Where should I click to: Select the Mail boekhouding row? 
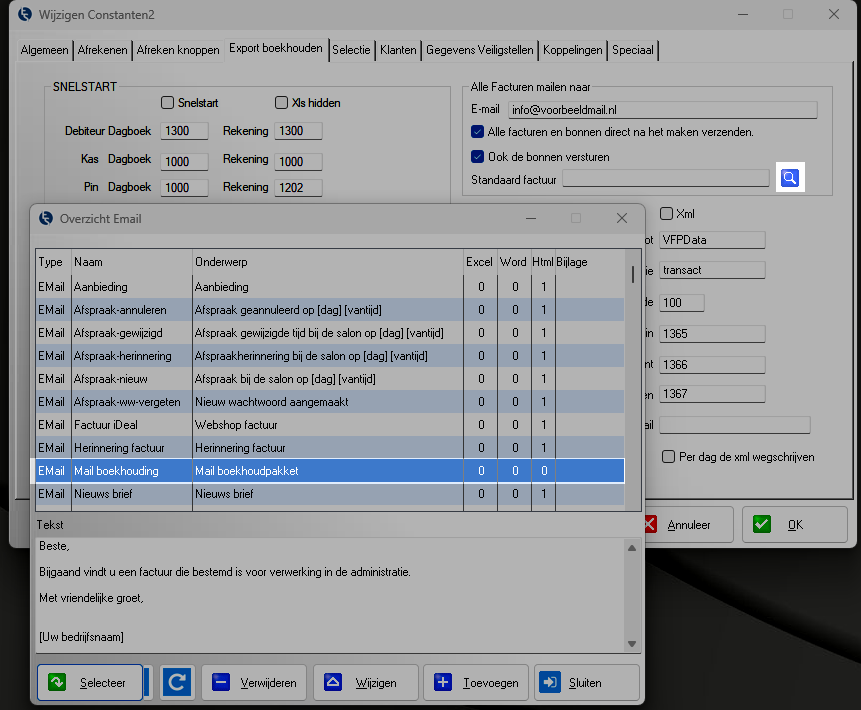(x=330, y=471)
